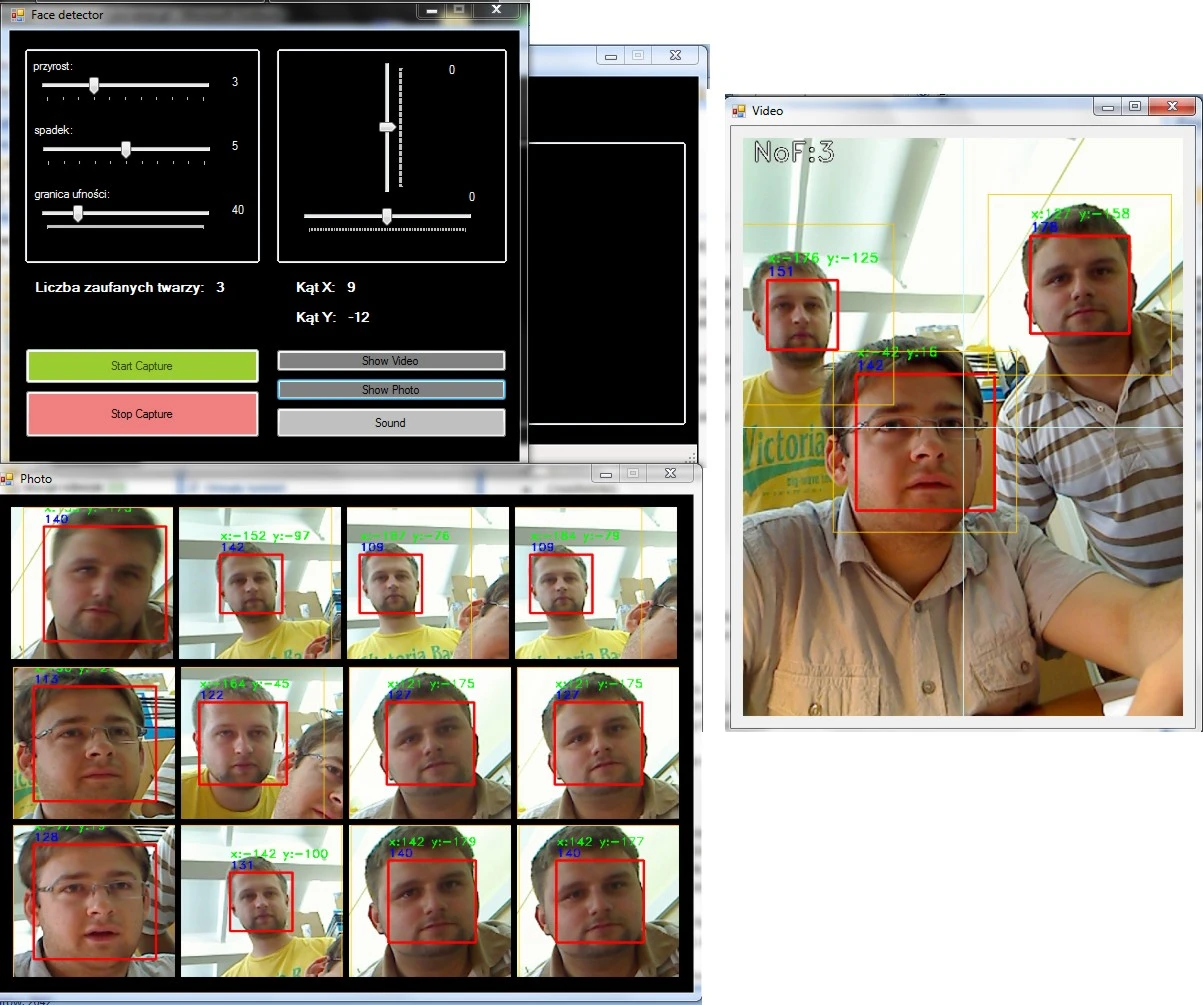Select photo thumbnail labeled 113 with glasses

click(94, 743)
